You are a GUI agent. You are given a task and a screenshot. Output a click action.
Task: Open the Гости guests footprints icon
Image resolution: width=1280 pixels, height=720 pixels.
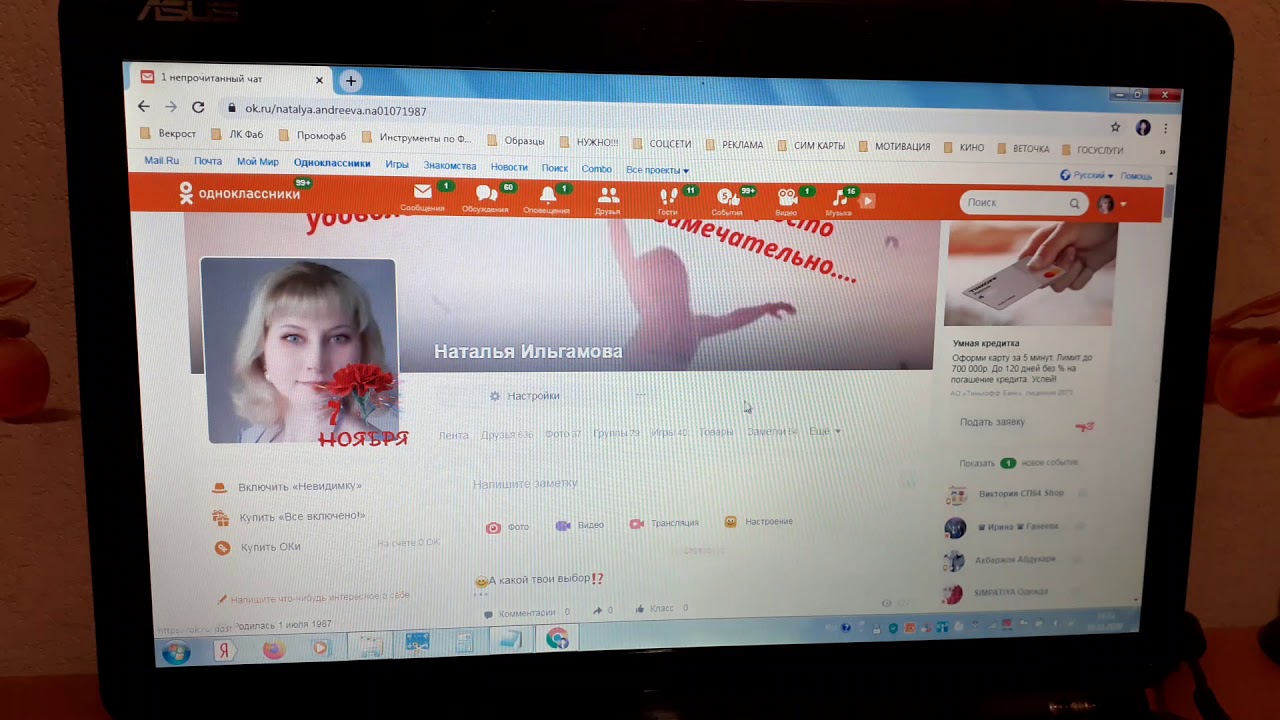tap(668, 200)
